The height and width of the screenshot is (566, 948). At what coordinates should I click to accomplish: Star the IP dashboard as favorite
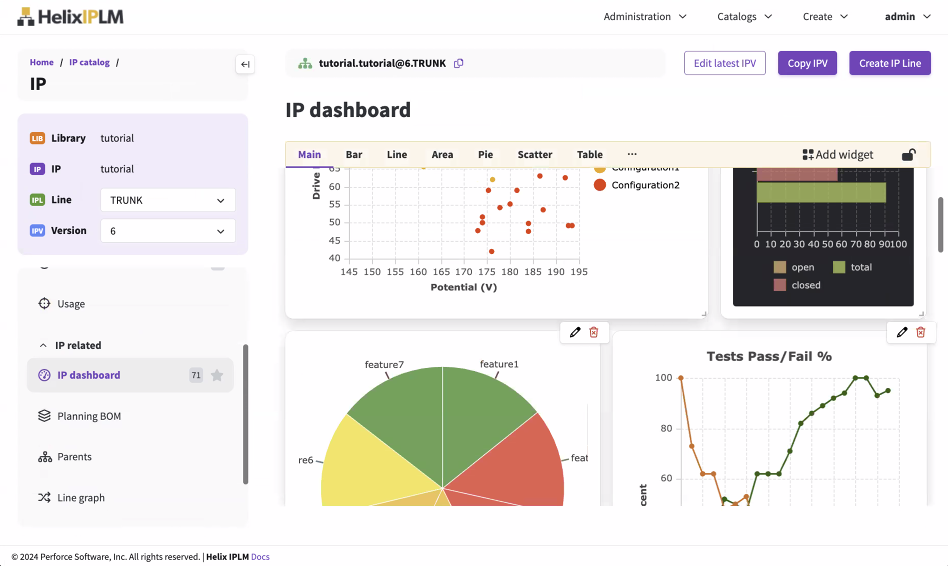217,376
